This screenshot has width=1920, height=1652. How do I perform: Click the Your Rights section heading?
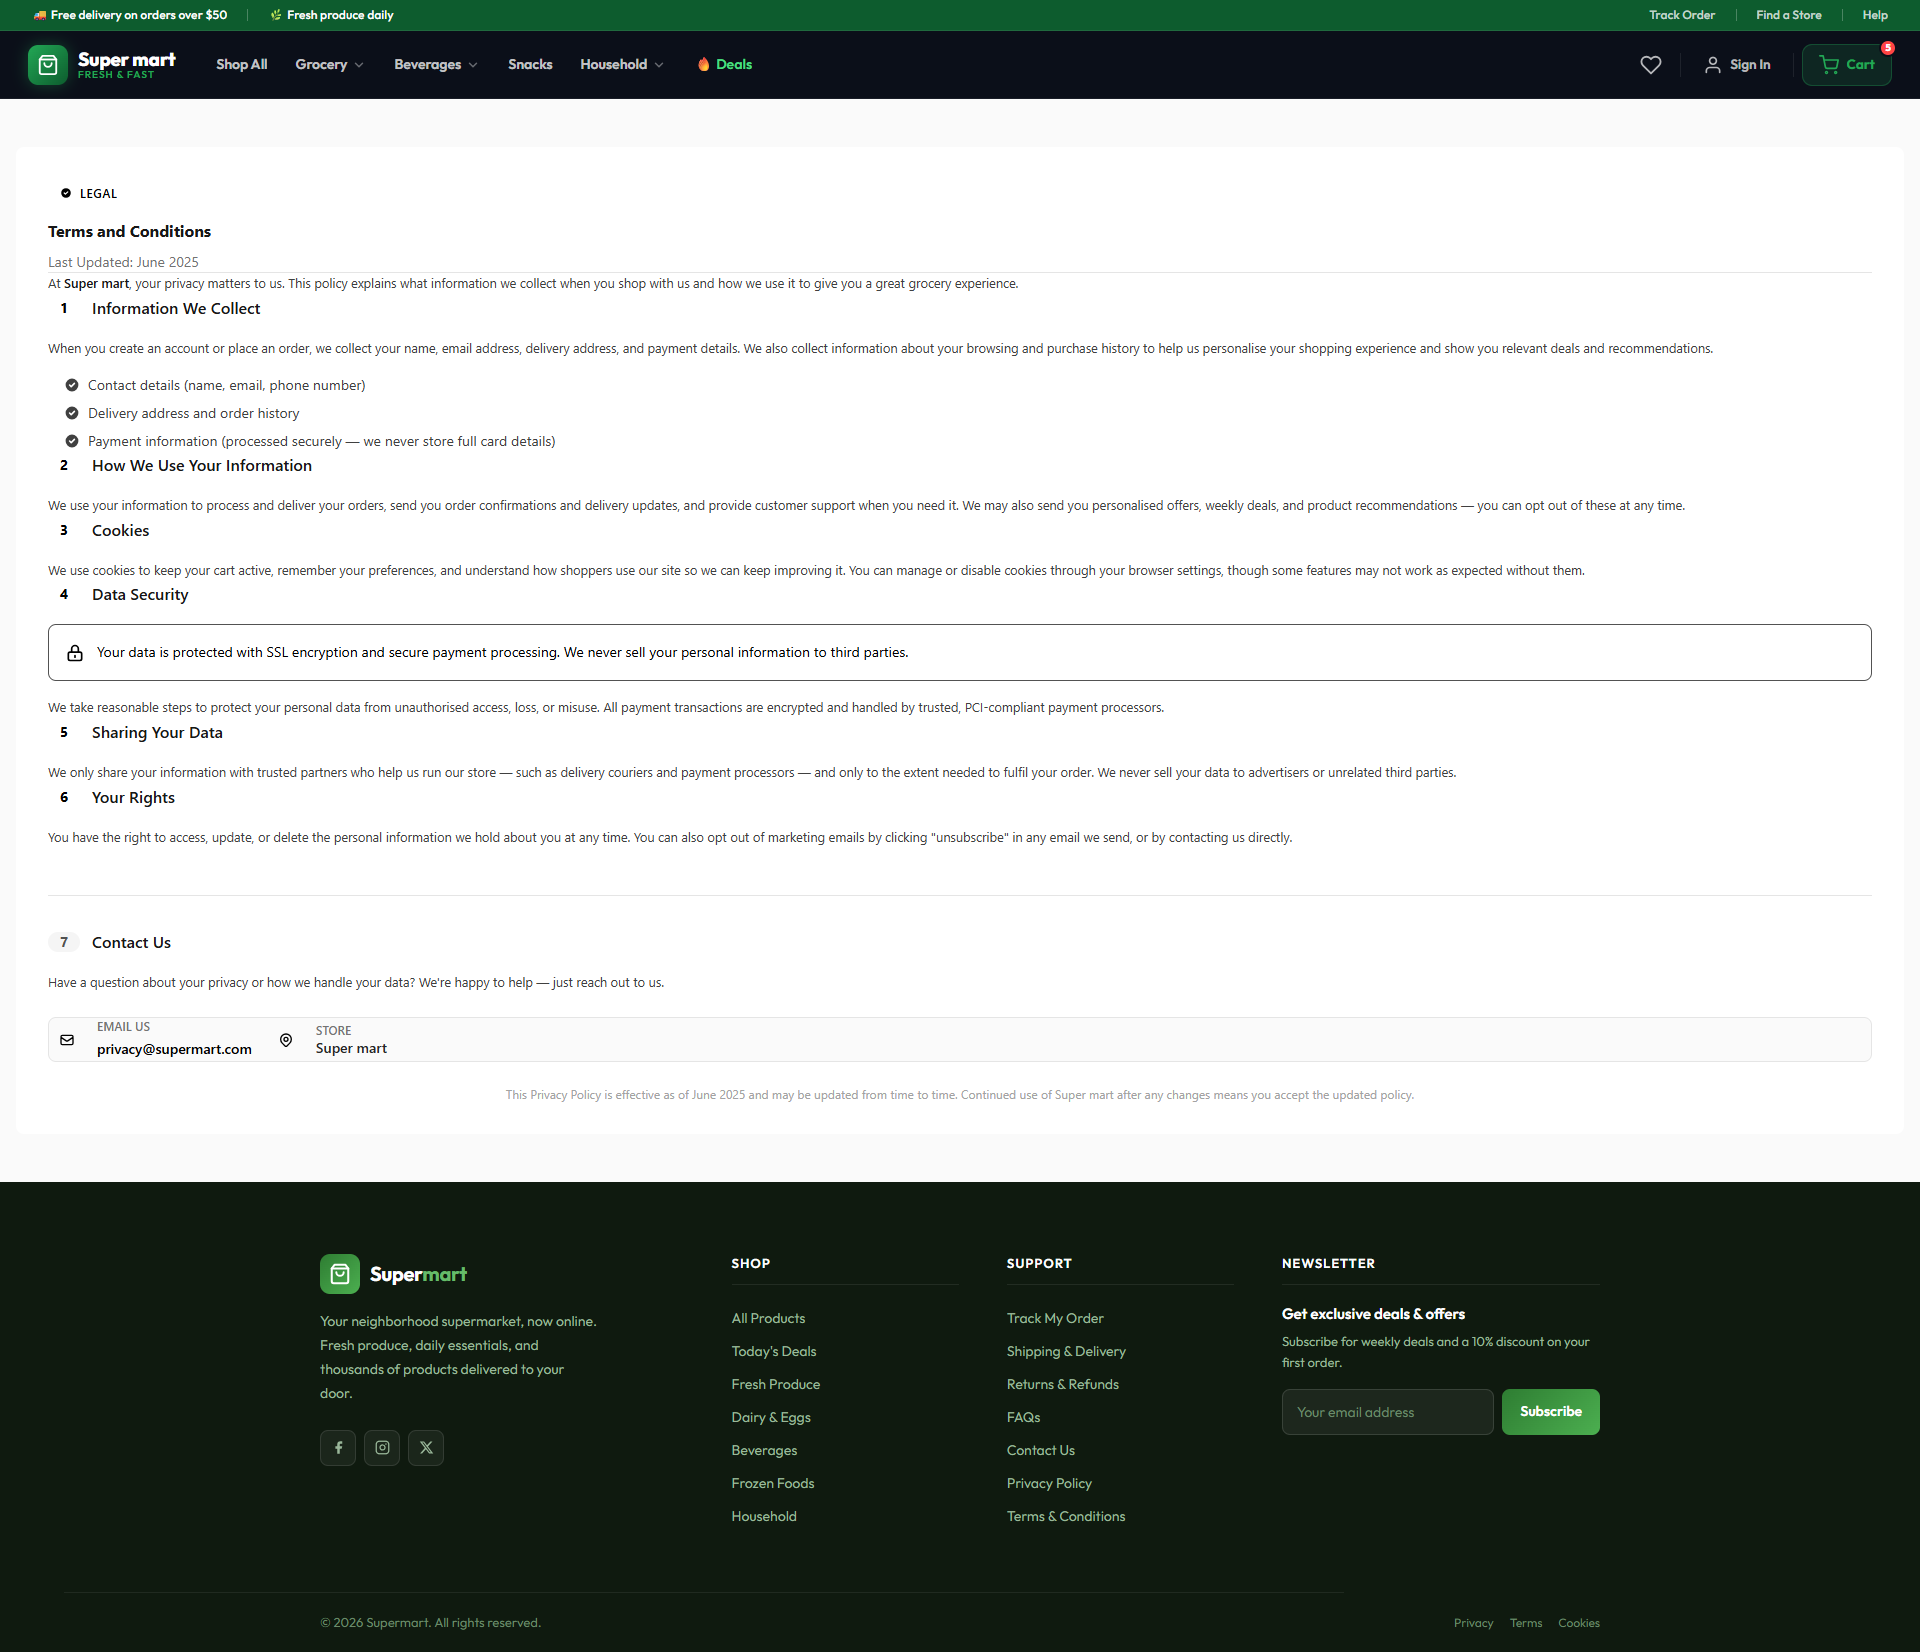[x=133, y=798]
